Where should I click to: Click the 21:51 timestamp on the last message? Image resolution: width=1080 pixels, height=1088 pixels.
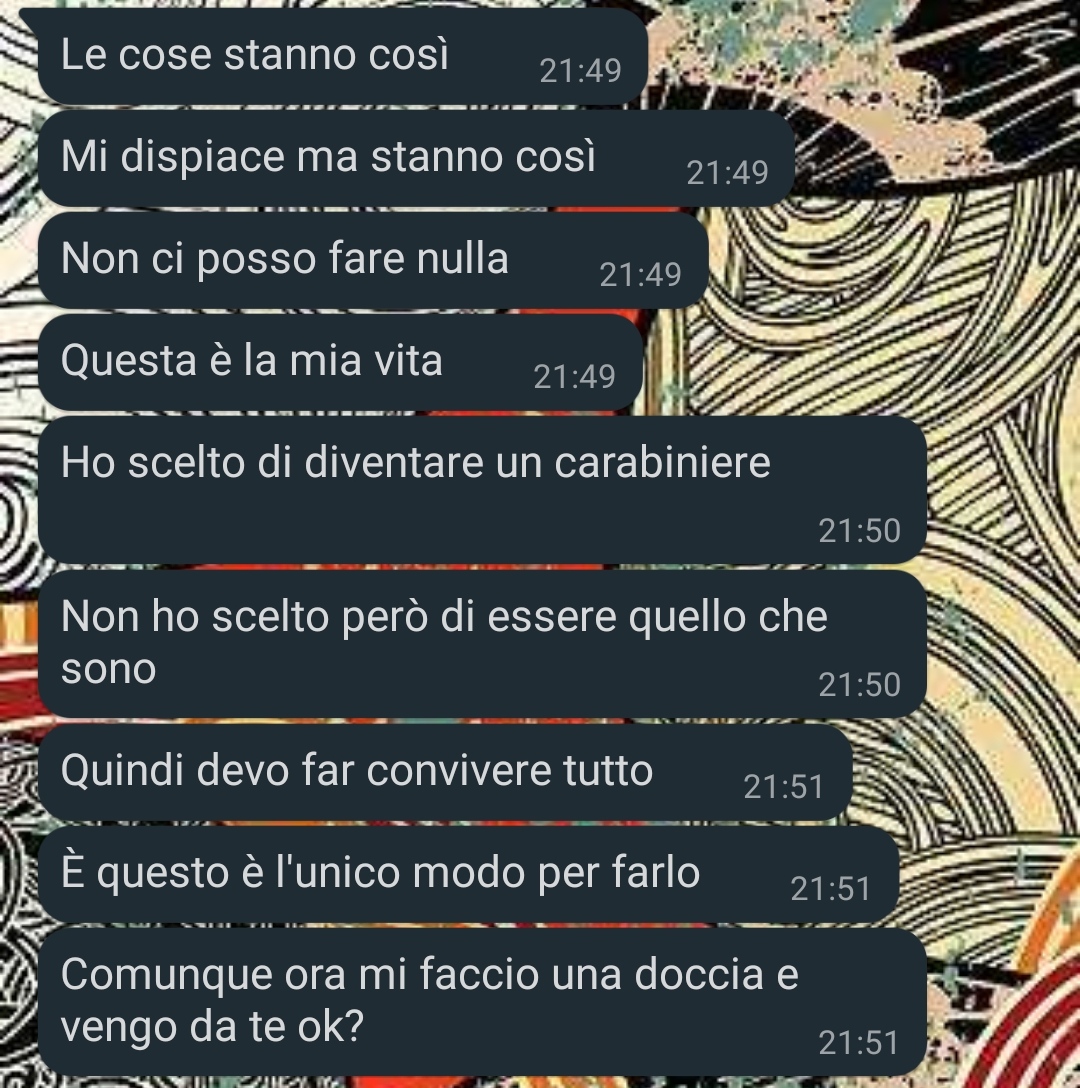click(859, 1043)
